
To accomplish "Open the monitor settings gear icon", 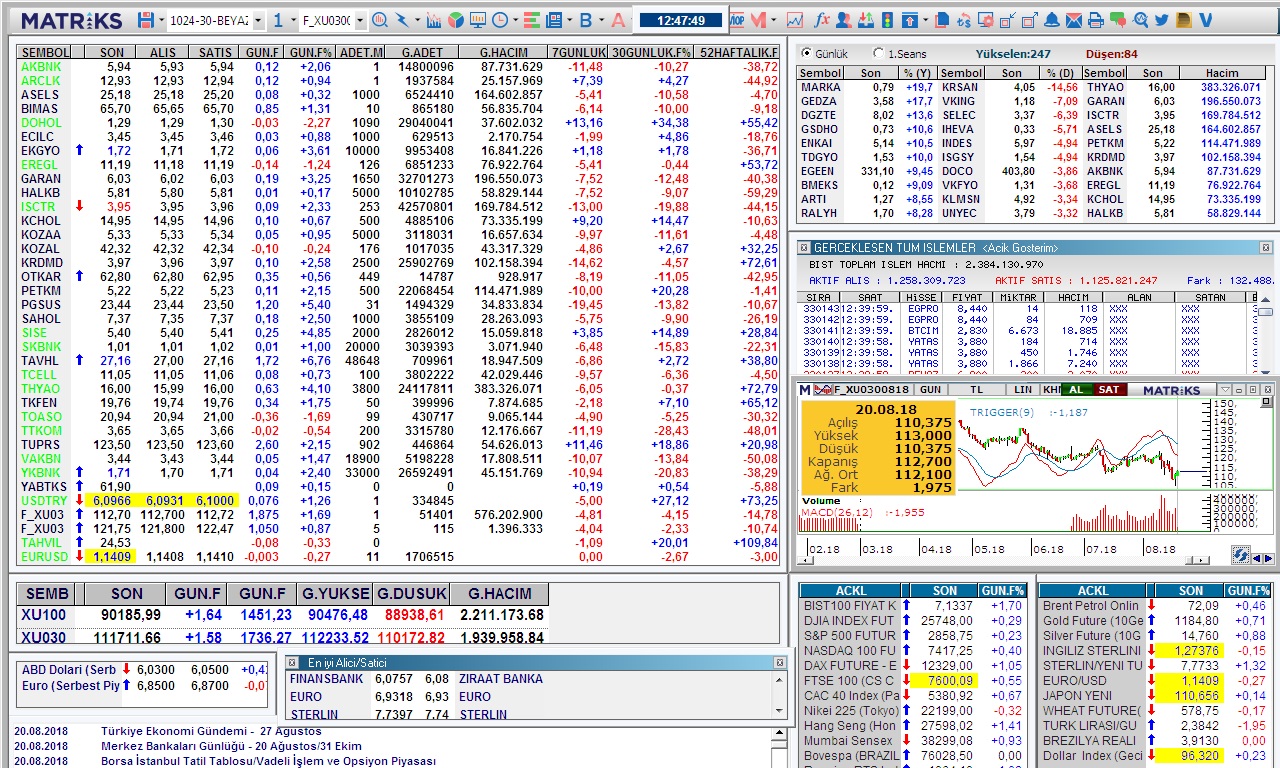I will [x=985, y=20].
